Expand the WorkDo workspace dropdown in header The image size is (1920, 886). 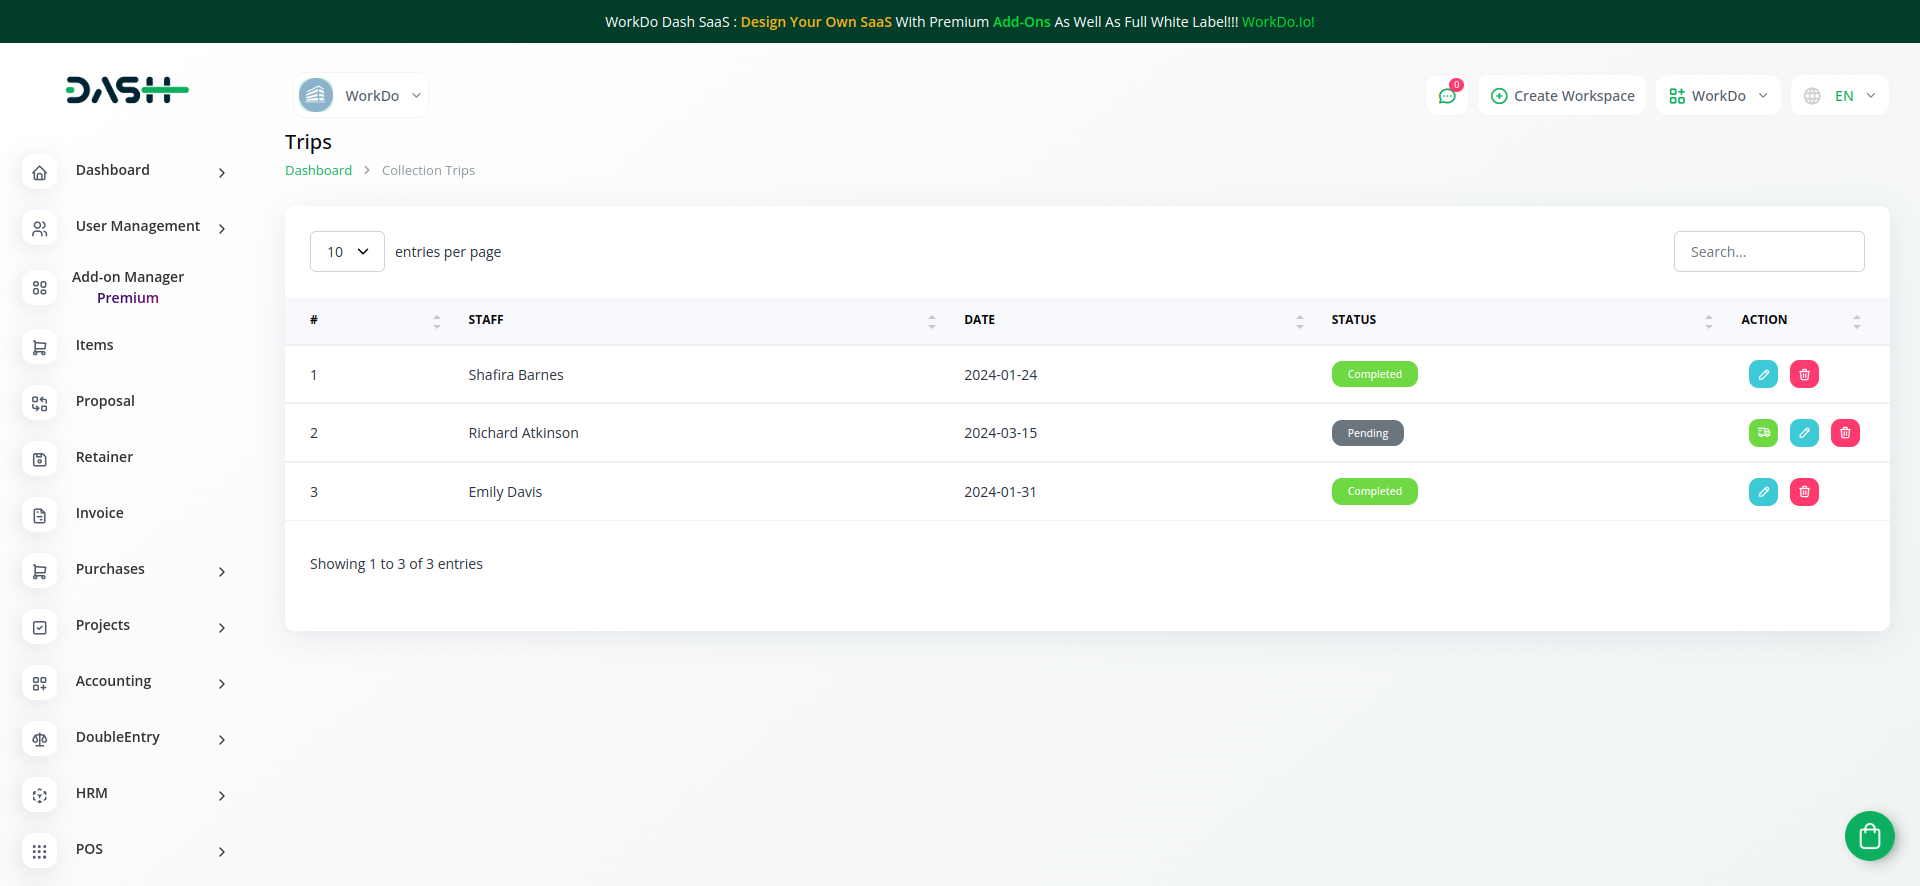[x=1718, y=96]
